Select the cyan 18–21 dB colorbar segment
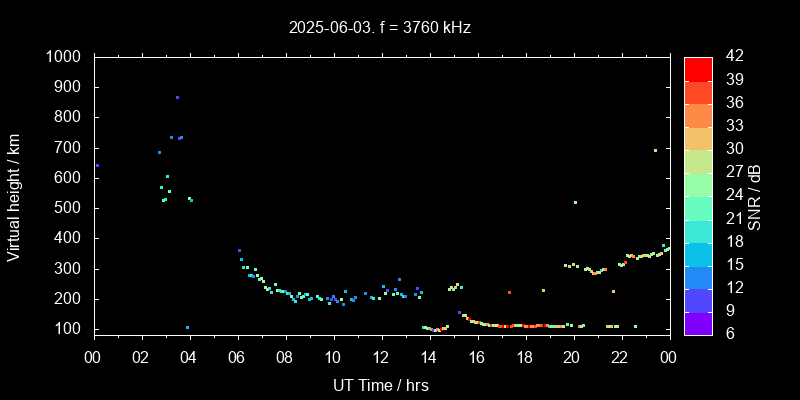 click(x=698, y=230)
